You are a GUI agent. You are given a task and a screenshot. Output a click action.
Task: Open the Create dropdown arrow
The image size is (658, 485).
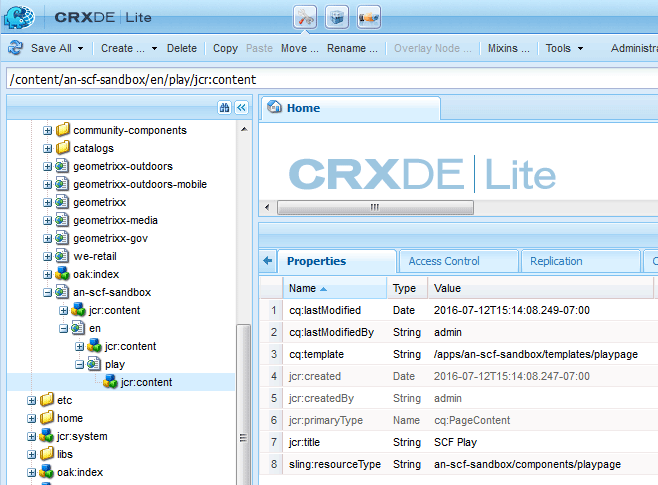pos(154,48)
